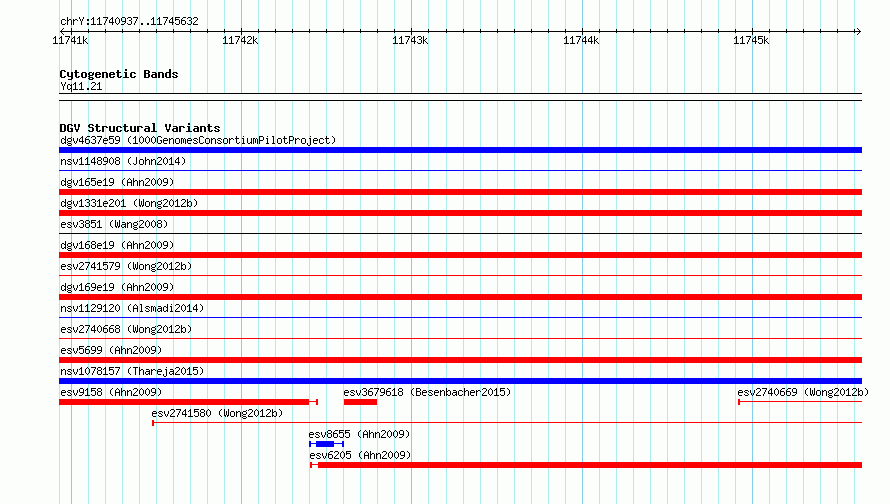This screenshot has width=890, height=504.
Task: Click the DGV Structural Variants track title
Action: pyautogui.click(x=140, y=128)
